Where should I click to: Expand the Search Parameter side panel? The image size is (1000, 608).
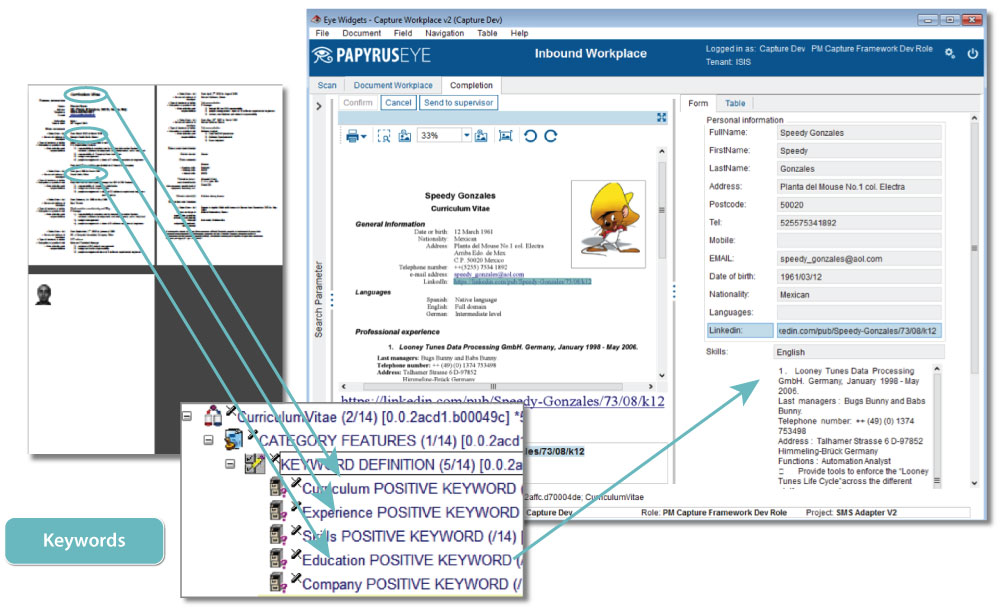coord(319,106)
